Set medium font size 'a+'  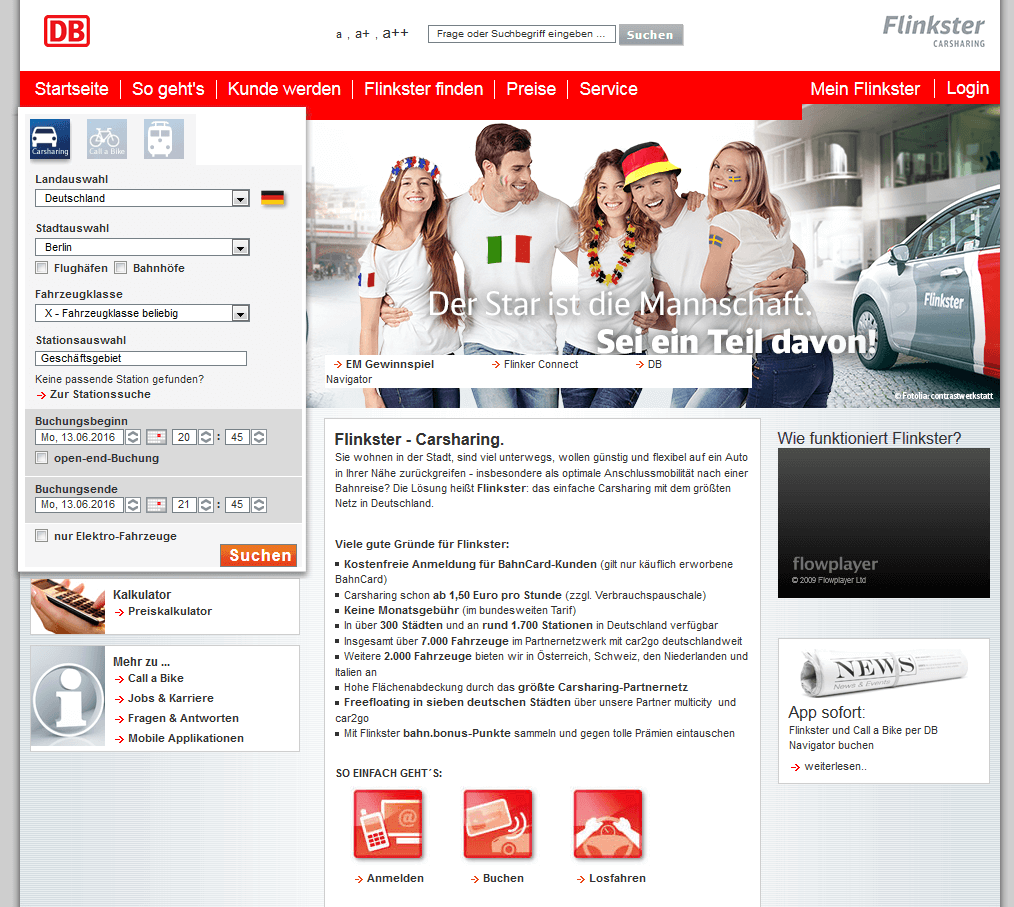coord(362,34)
